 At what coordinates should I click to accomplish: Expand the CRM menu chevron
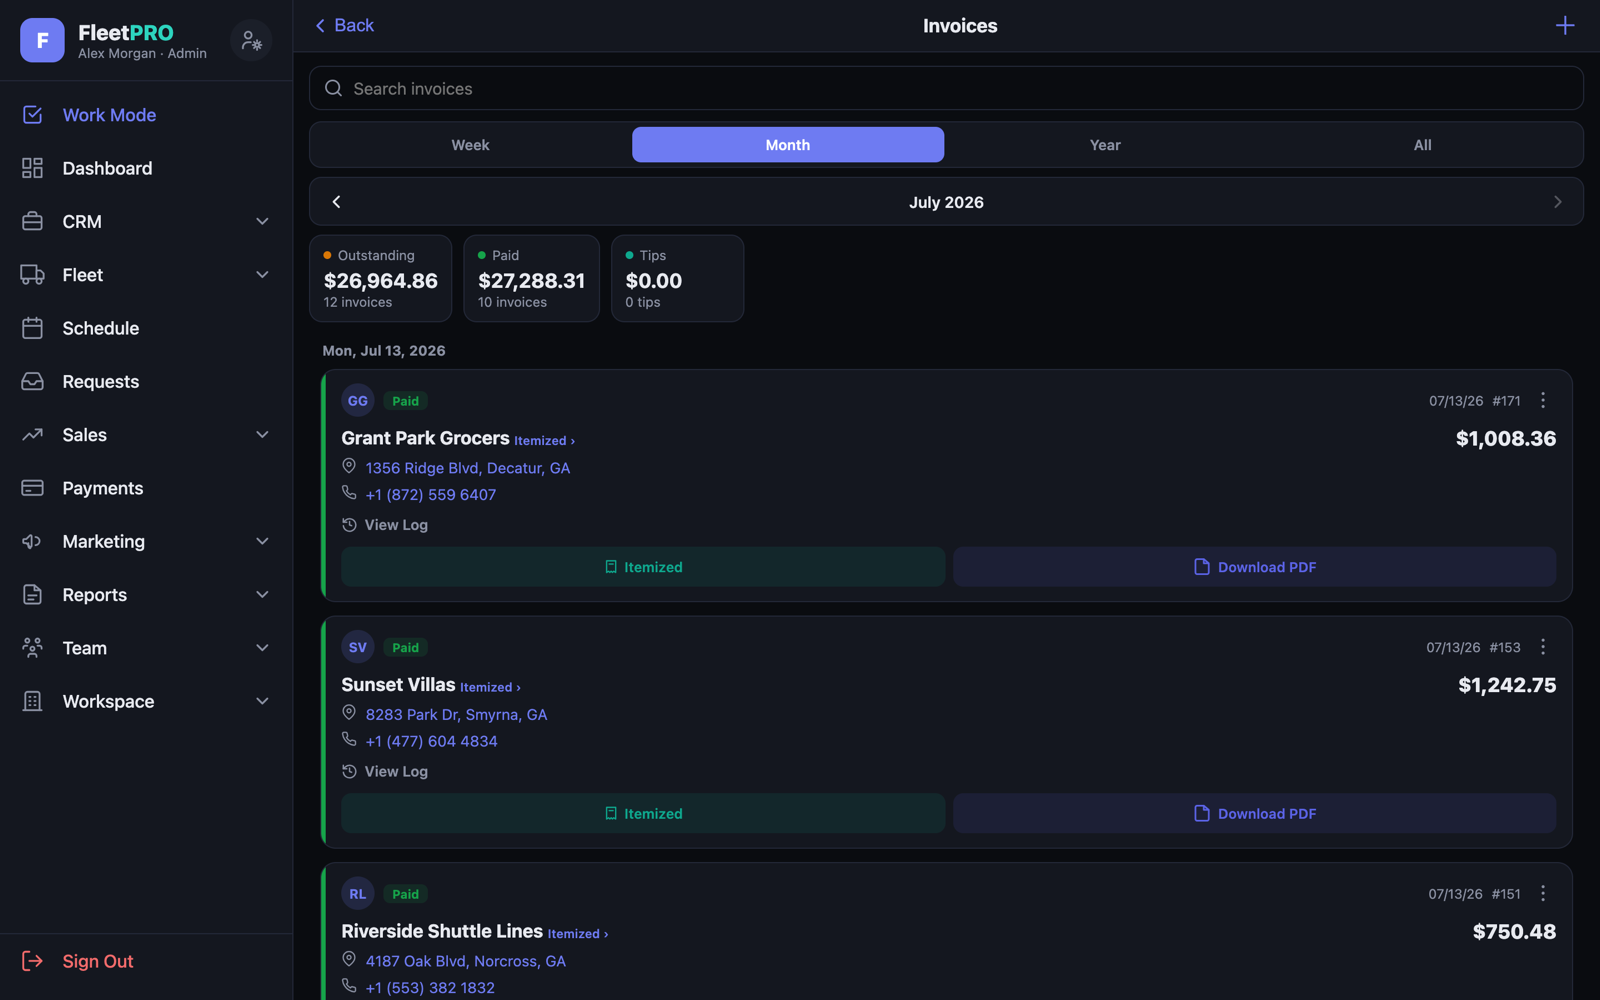pyautogui.click(x=262, y=221)
